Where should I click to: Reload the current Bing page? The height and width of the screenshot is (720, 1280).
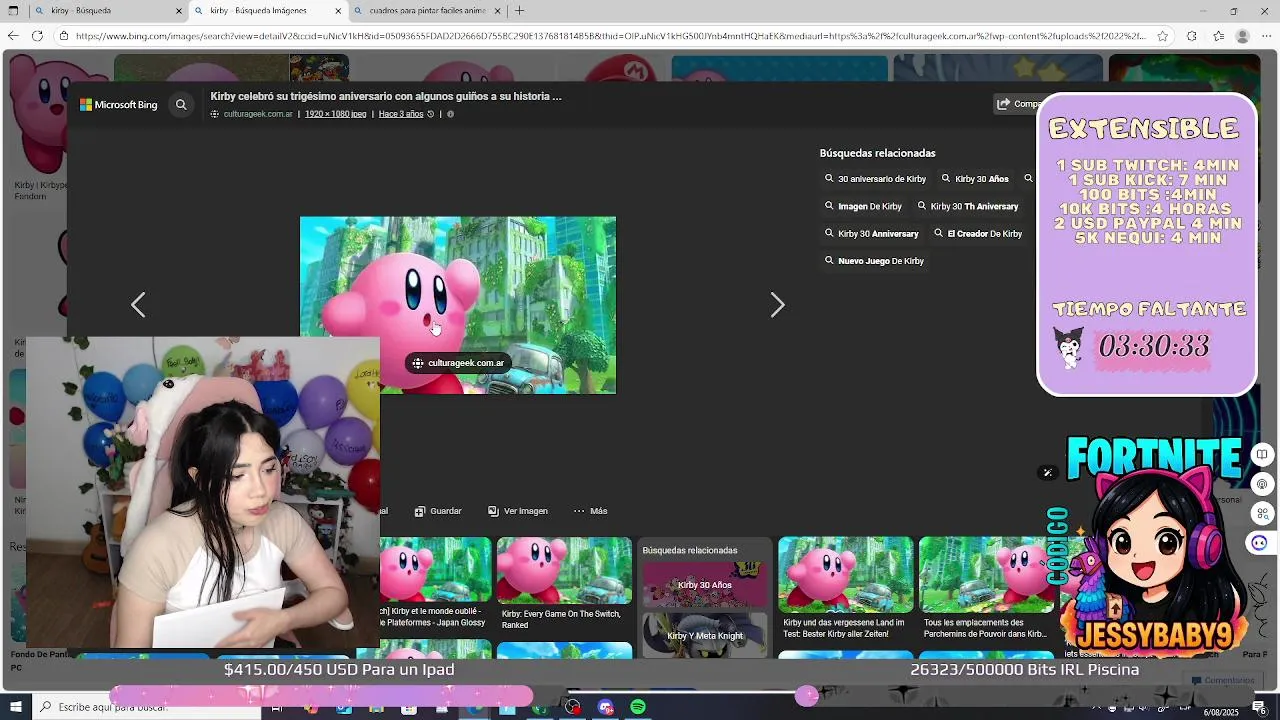37,36
